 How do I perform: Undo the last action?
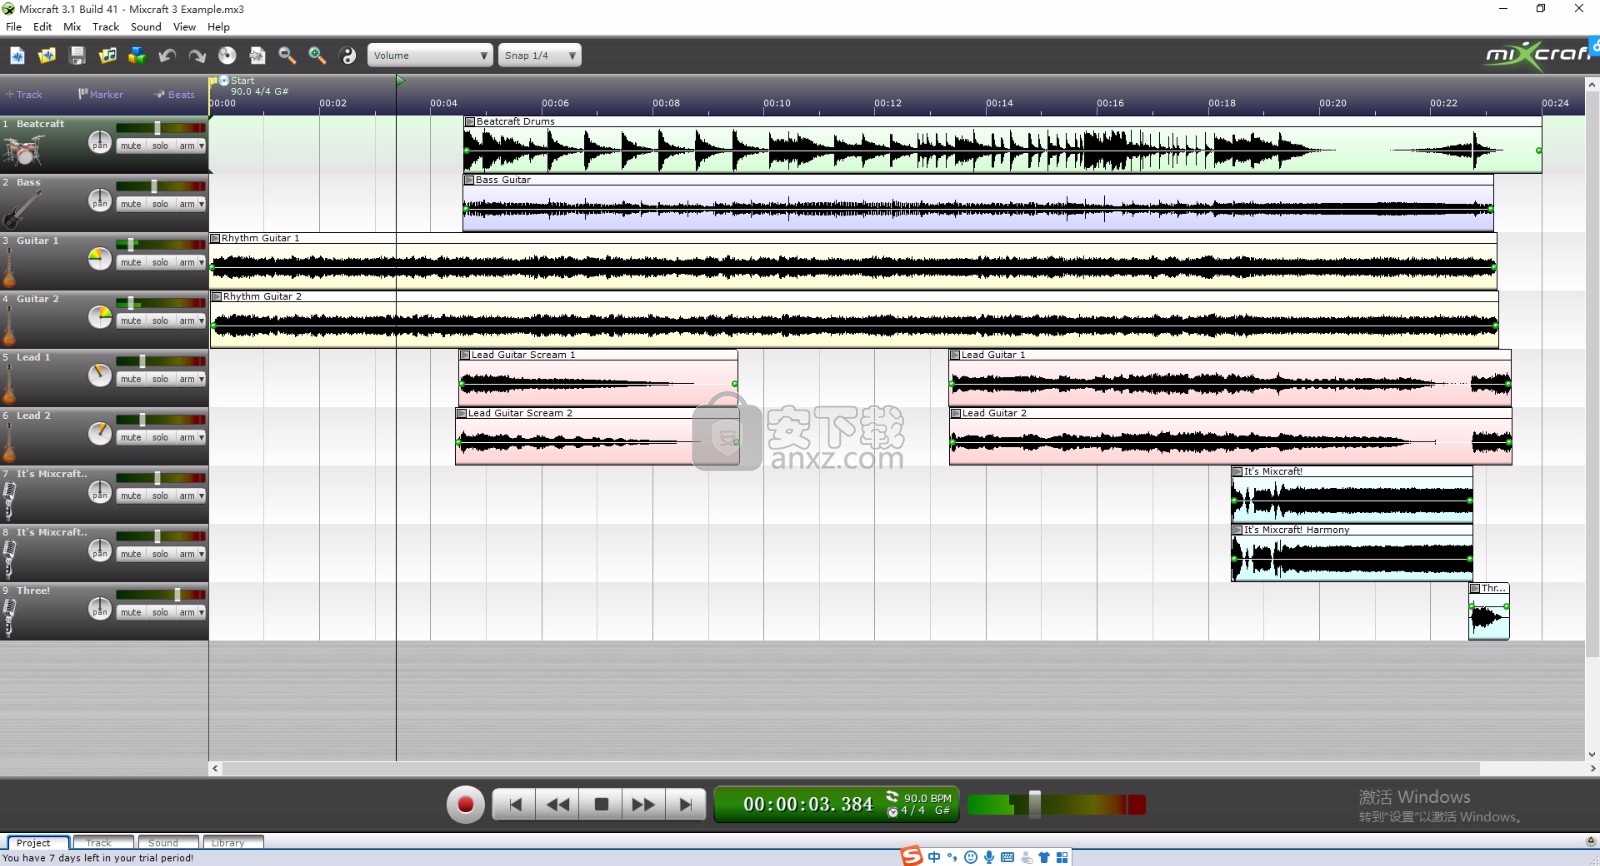click(x=167, y=56)
